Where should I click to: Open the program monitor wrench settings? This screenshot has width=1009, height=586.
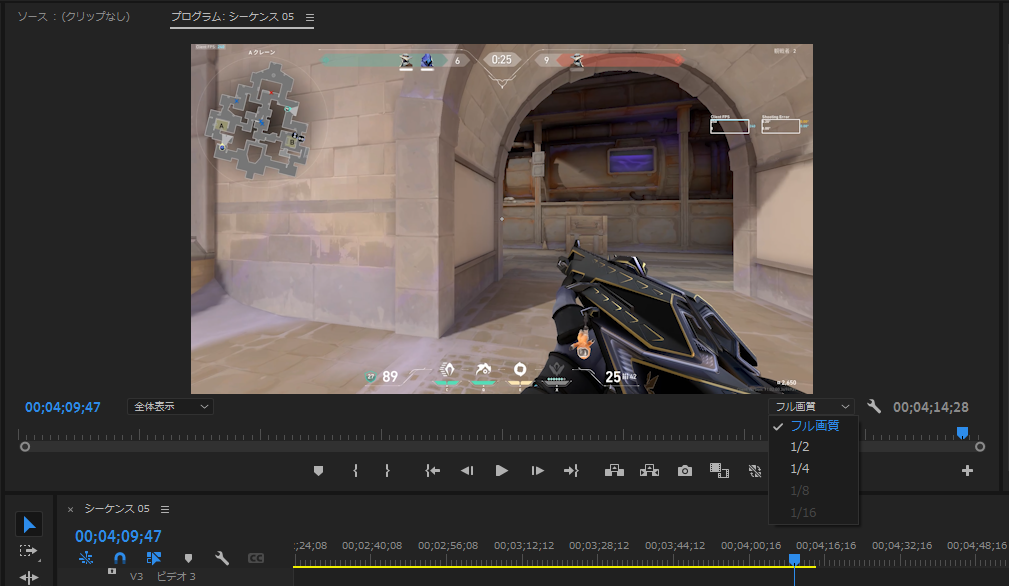874,407
